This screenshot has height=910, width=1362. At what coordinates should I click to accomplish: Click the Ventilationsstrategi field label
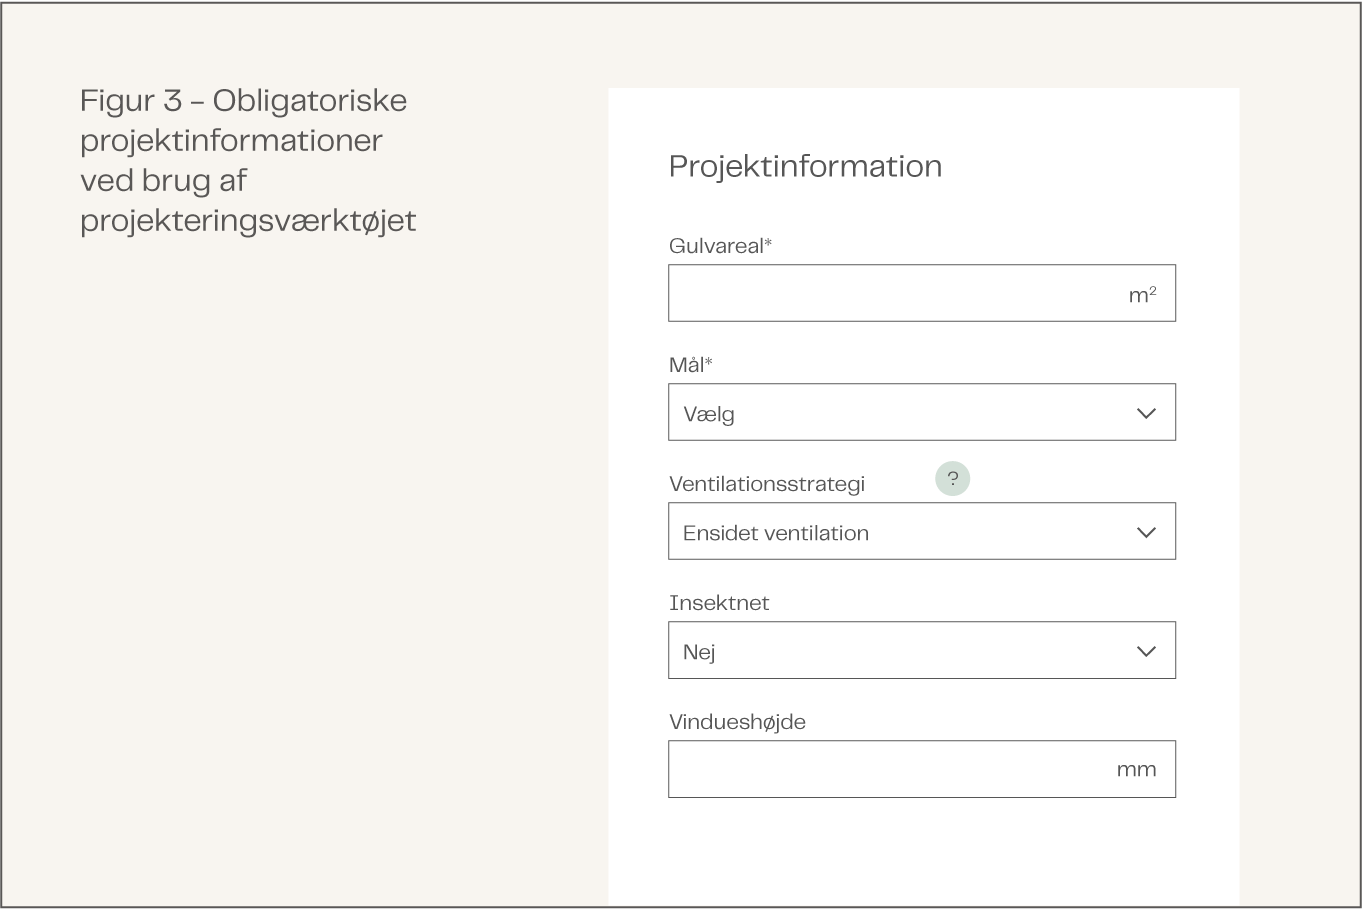coord(766,484)
